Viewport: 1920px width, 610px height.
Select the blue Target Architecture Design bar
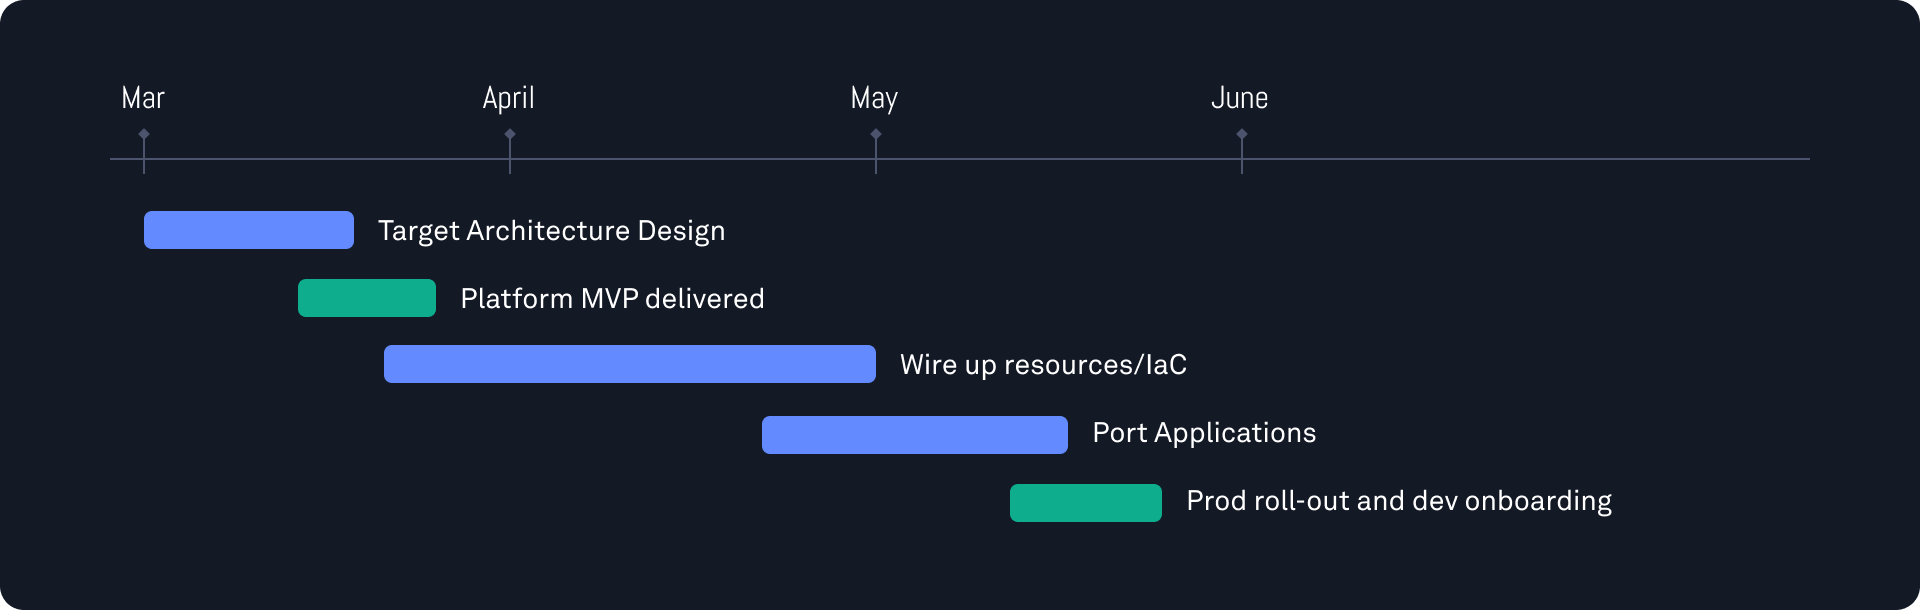[x=249, y=230]
